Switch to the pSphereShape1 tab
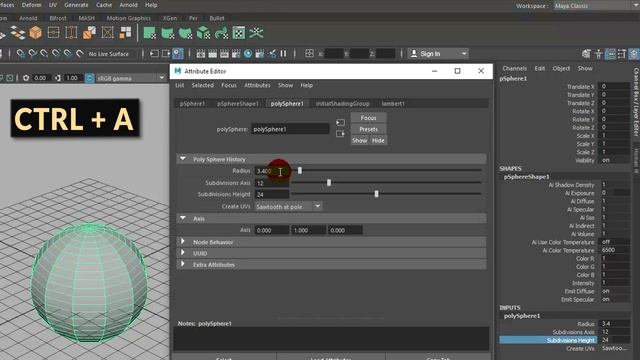The image size is (640, 360). coord(238,104)
